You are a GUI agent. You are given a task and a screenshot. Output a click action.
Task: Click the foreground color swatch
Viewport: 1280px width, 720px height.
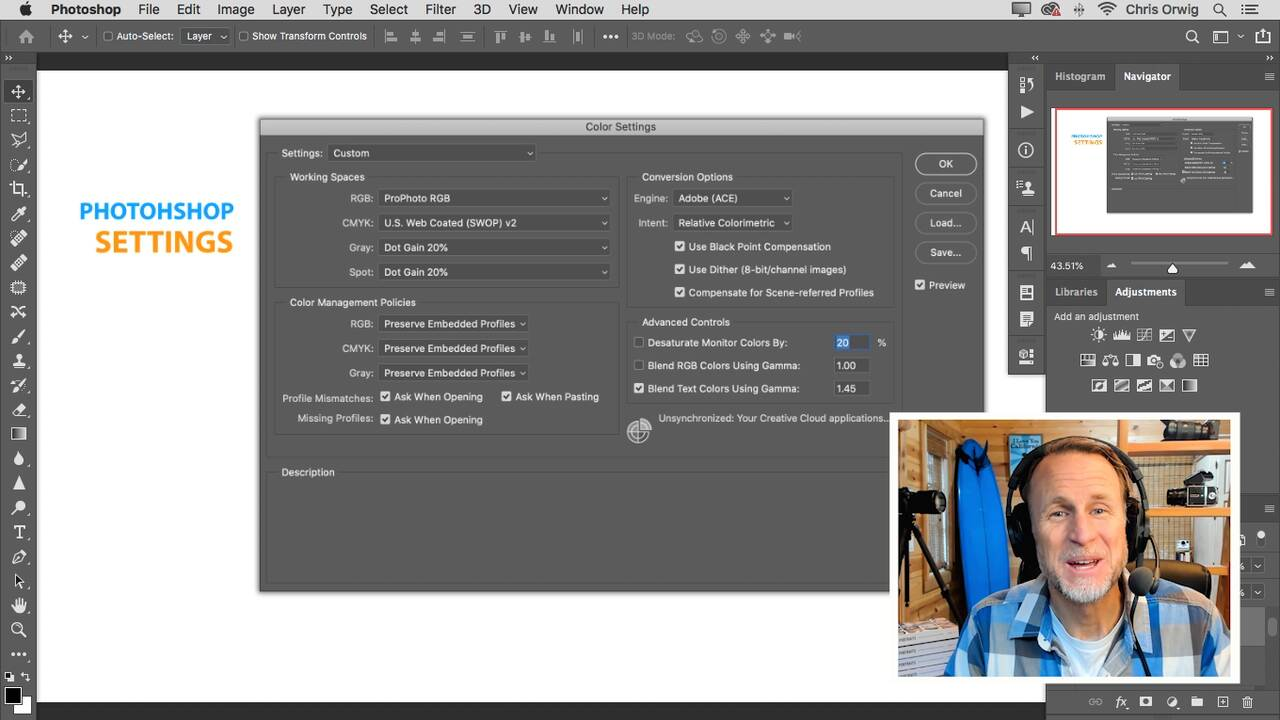[13, 695]
